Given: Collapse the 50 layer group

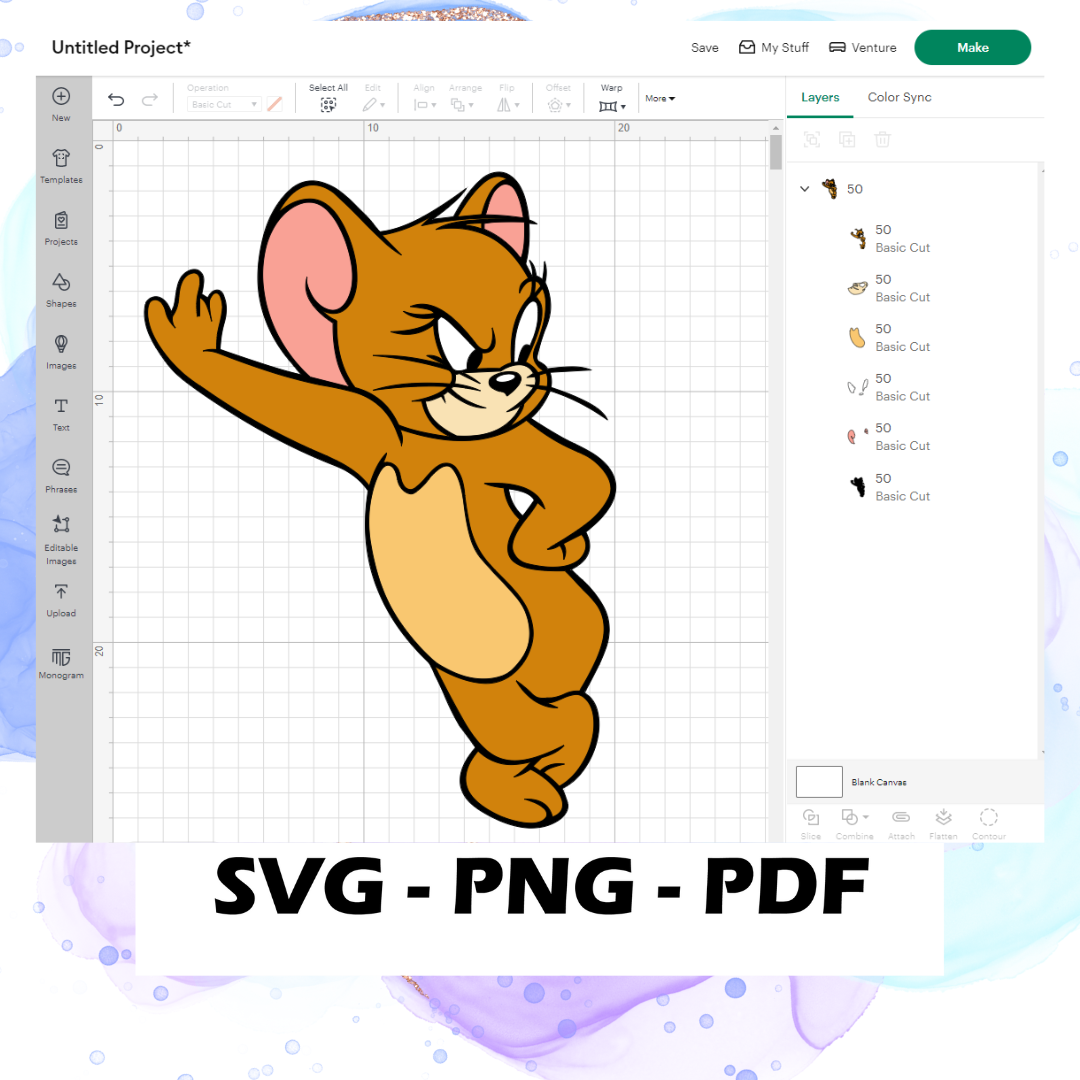Looking at the screenshot, I should point(804,188).
